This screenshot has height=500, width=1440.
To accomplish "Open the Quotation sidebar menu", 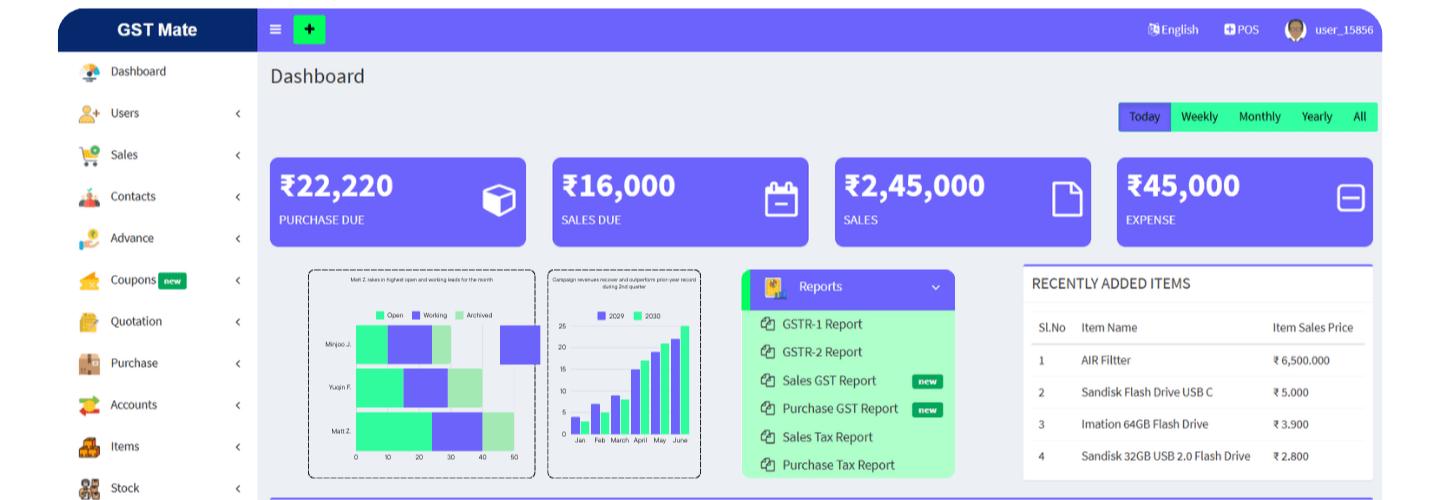I will pyautogui.click(x=136, y=322).
